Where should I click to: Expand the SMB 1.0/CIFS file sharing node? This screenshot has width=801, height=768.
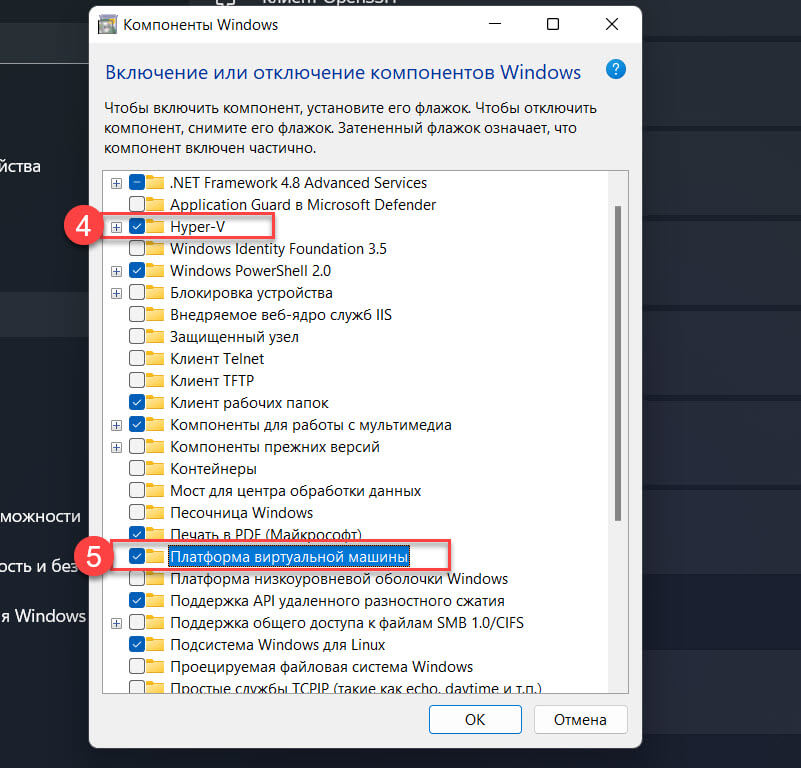pyautogui.click(x=116, y=623)
